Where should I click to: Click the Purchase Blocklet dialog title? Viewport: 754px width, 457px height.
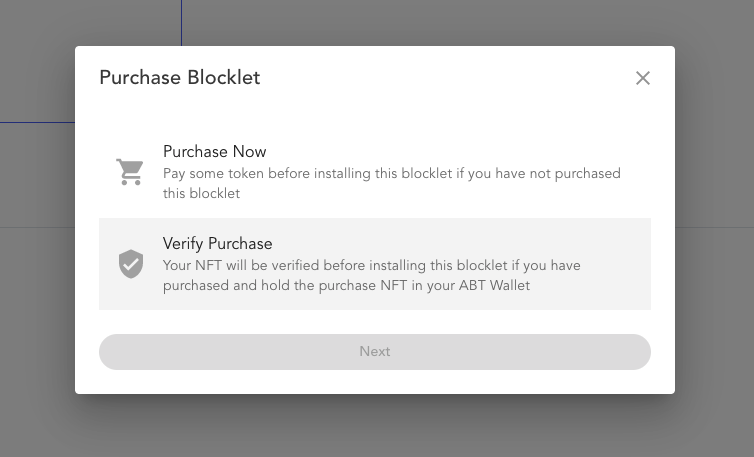click(x=179, y=78)
